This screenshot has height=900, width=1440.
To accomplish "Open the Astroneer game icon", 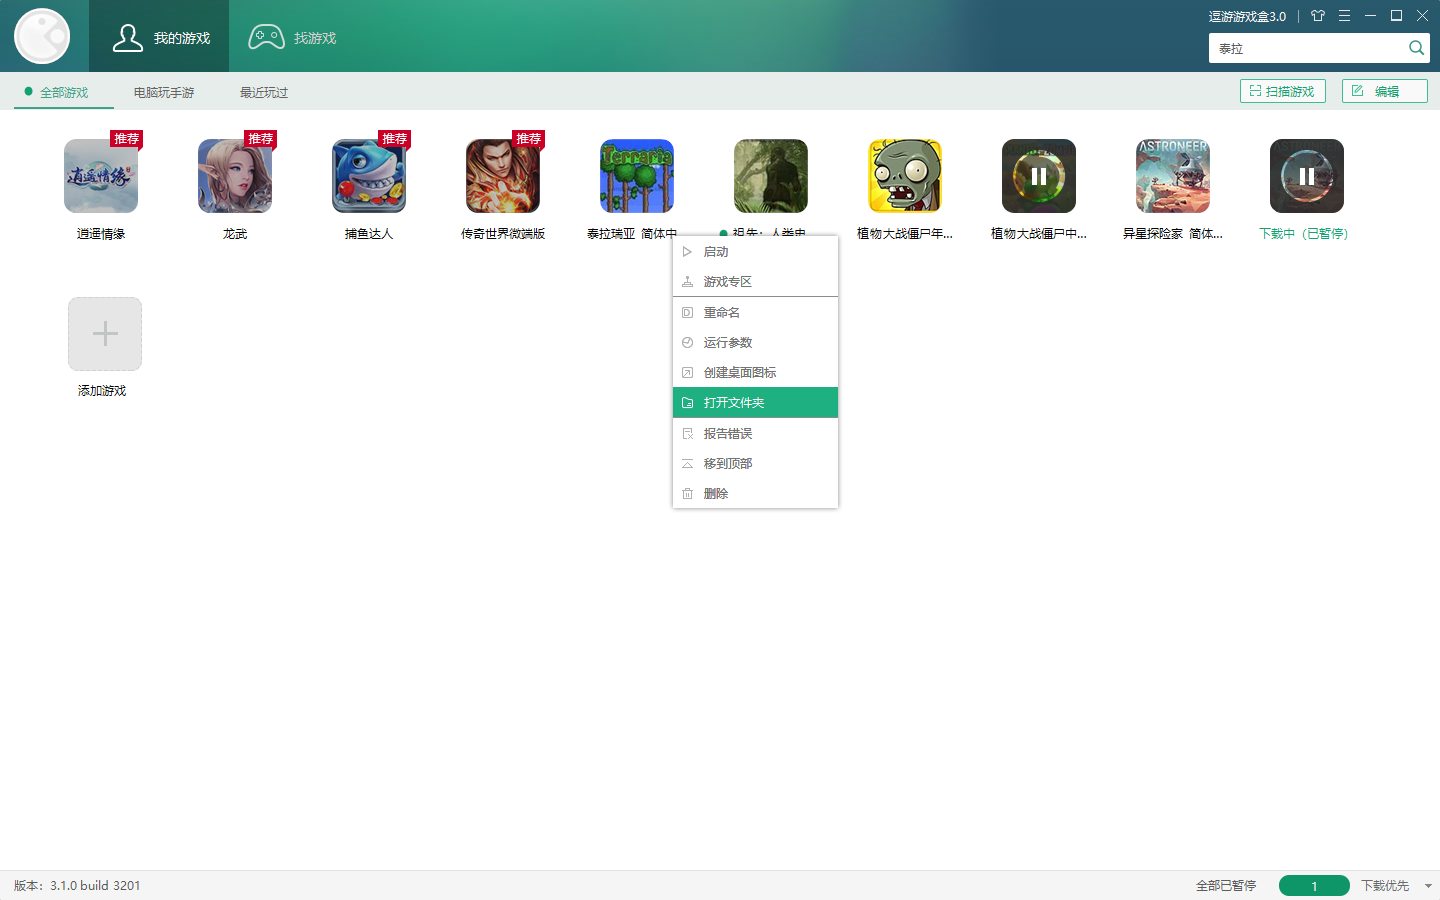I will pyautogui.click(x=1173, y=176).
